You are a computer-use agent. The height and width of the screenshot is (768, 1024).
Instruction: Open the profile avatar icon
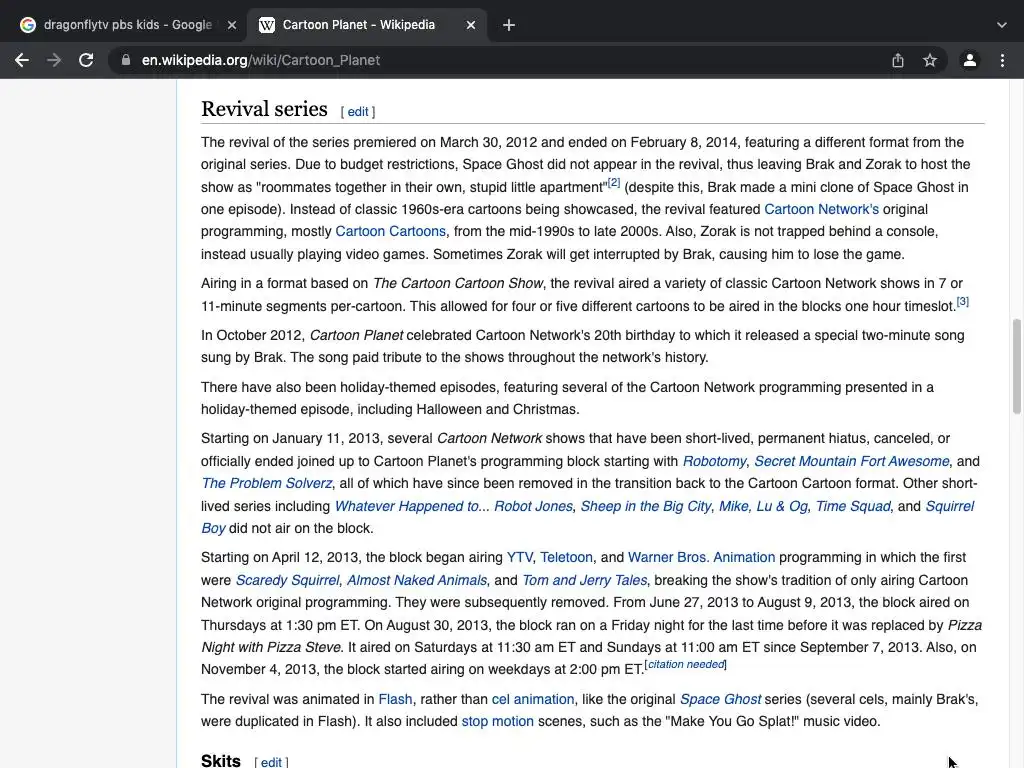click(970, 60)
